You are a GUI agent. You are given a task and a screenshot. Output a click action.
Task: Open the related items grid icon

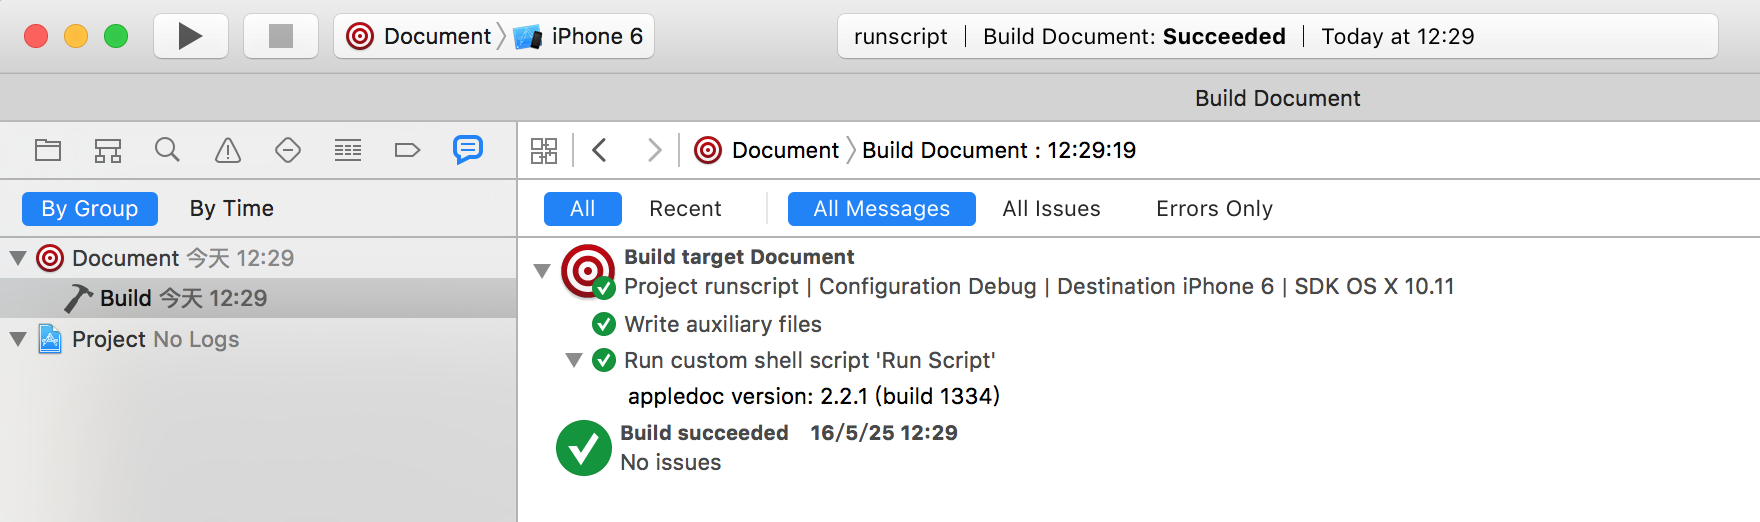(x=544, y=150)
